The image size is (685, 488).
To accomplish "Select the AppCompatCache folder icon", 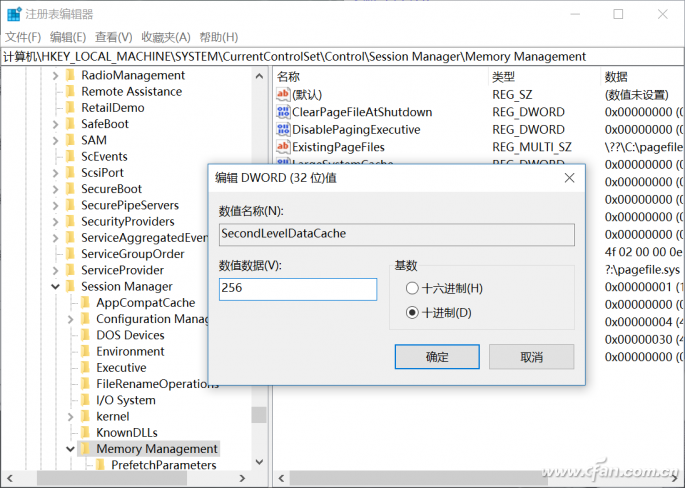I will [85, 302].
